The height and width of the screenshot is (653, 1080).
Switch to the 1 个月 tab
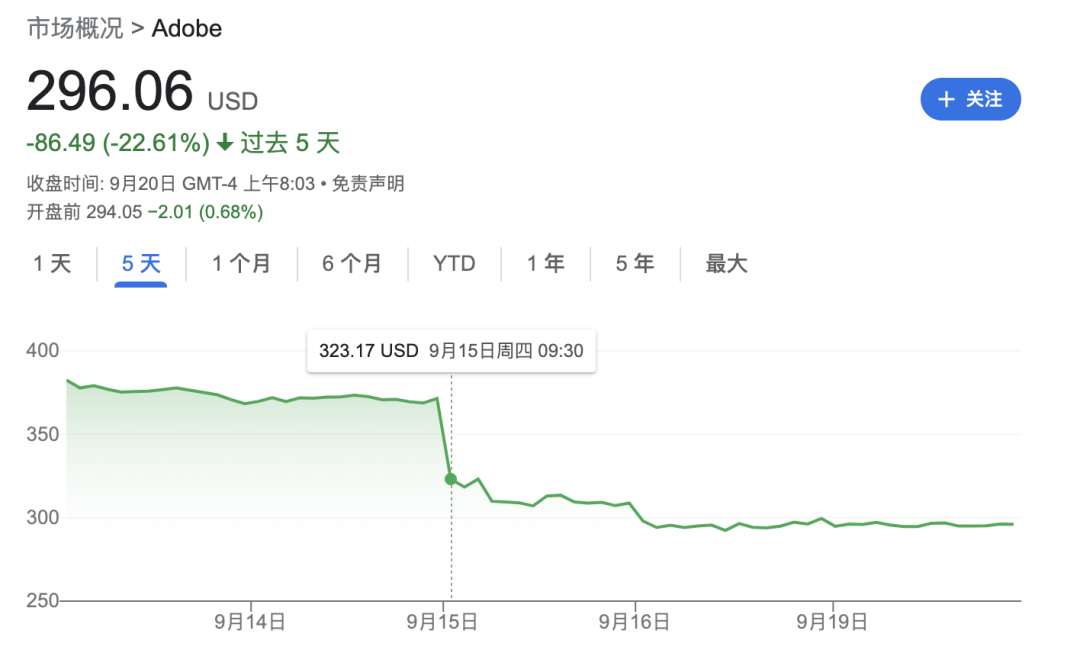(x=241, y=263)
